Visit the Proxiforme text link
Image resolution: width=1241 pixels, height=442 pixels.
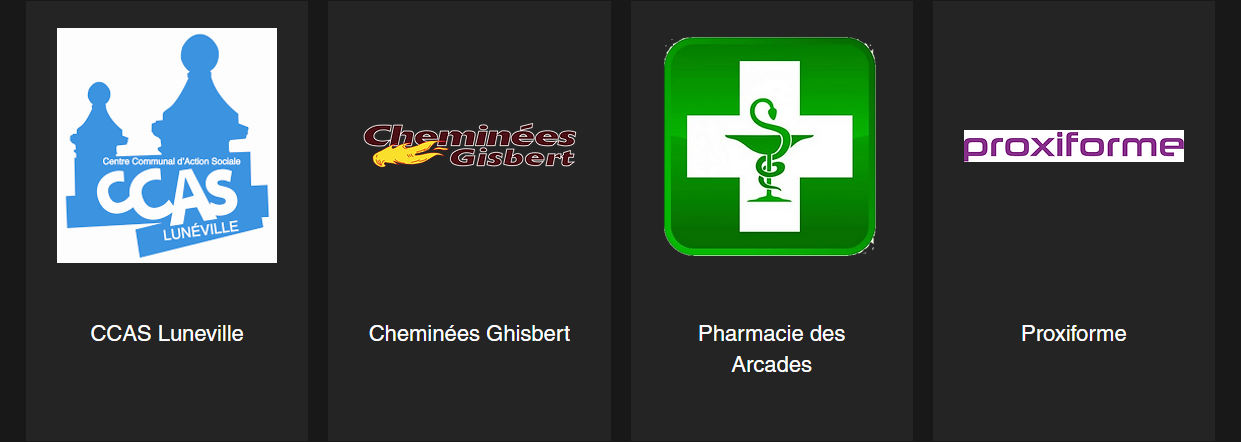click(x=1074, y=333)
